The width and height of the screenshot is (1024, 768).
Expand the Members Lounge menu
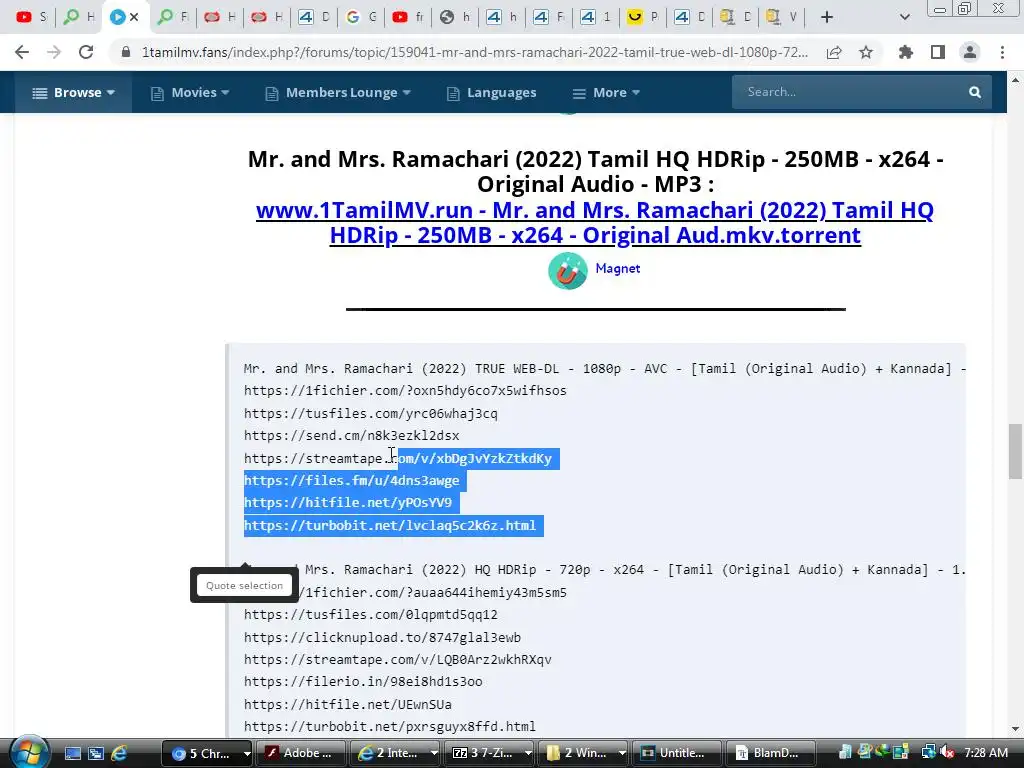(x=338, y=93)
